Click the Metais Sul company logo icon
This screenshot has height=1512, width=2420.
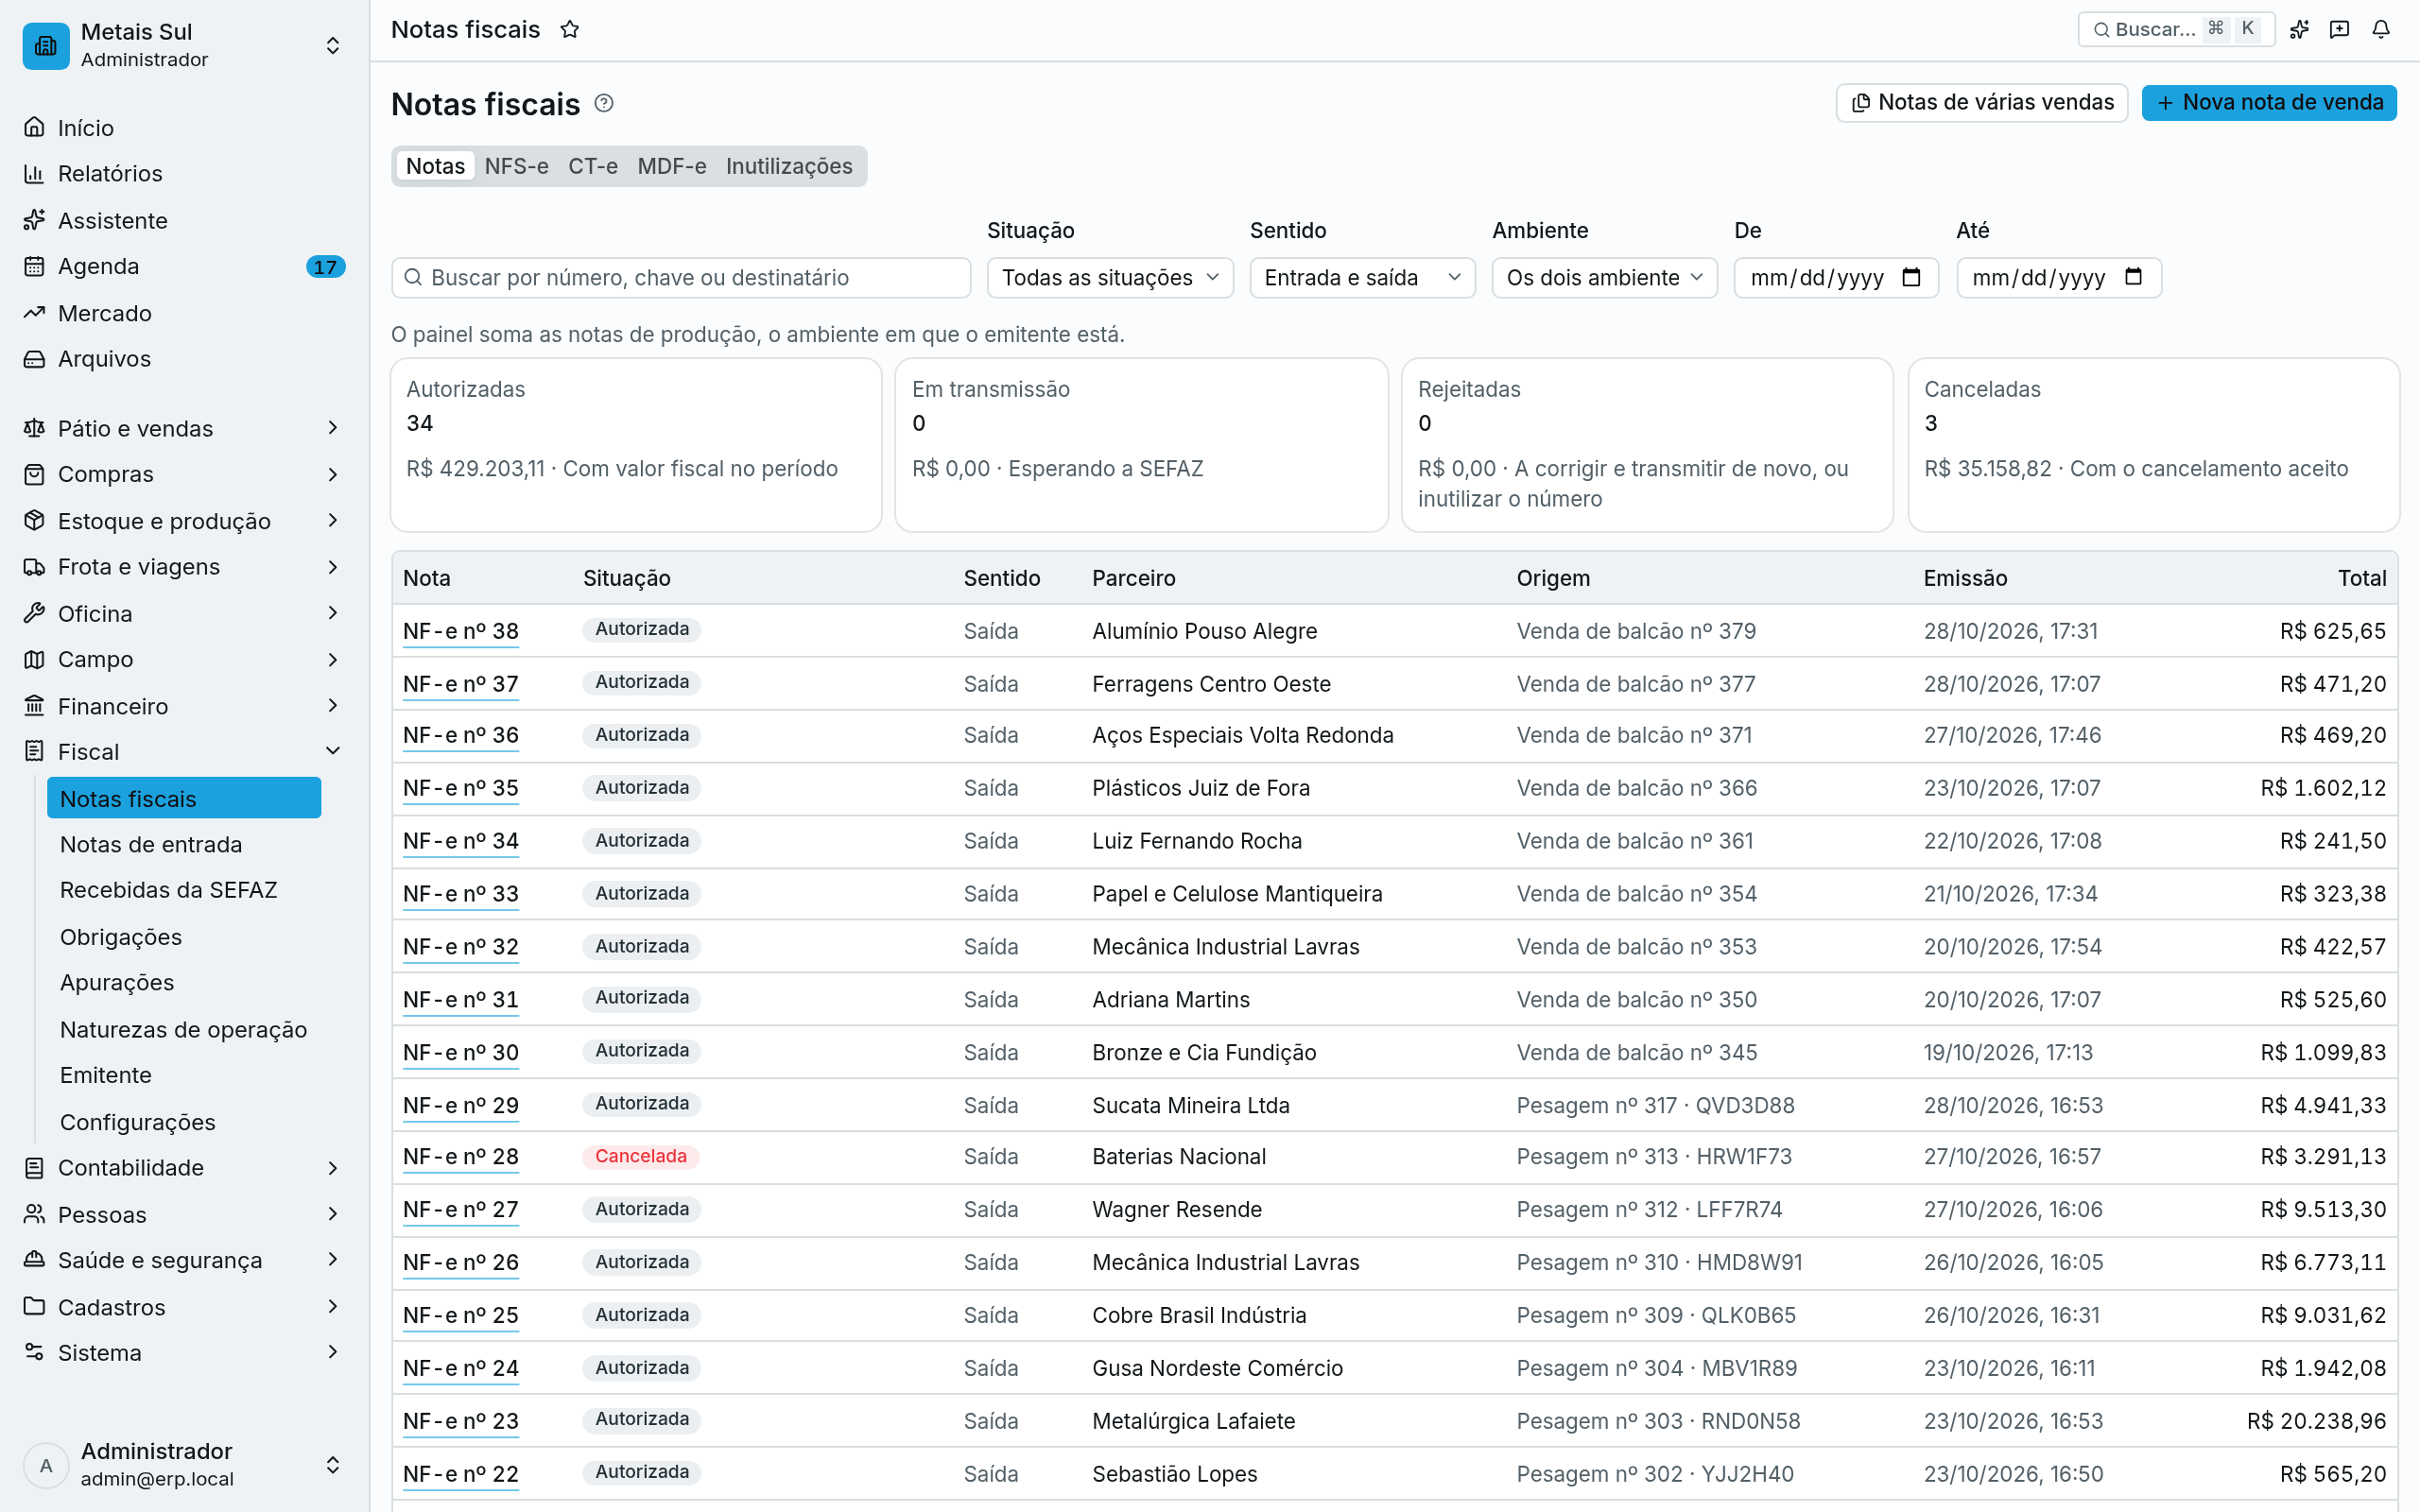pyautogui.click(x=46, y=46)
